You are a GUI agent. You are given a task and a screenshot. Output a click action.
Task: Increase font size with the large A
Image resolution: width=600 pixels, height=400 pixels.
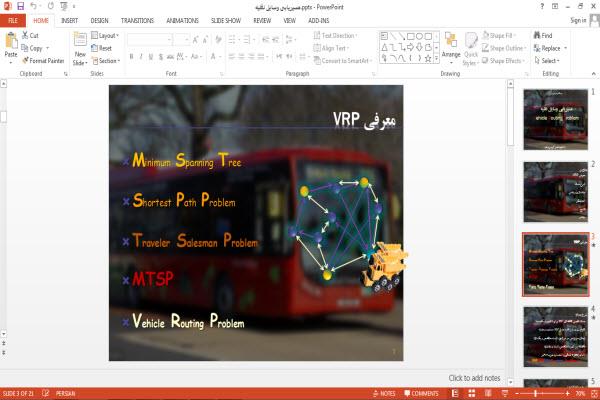(196, 39)
